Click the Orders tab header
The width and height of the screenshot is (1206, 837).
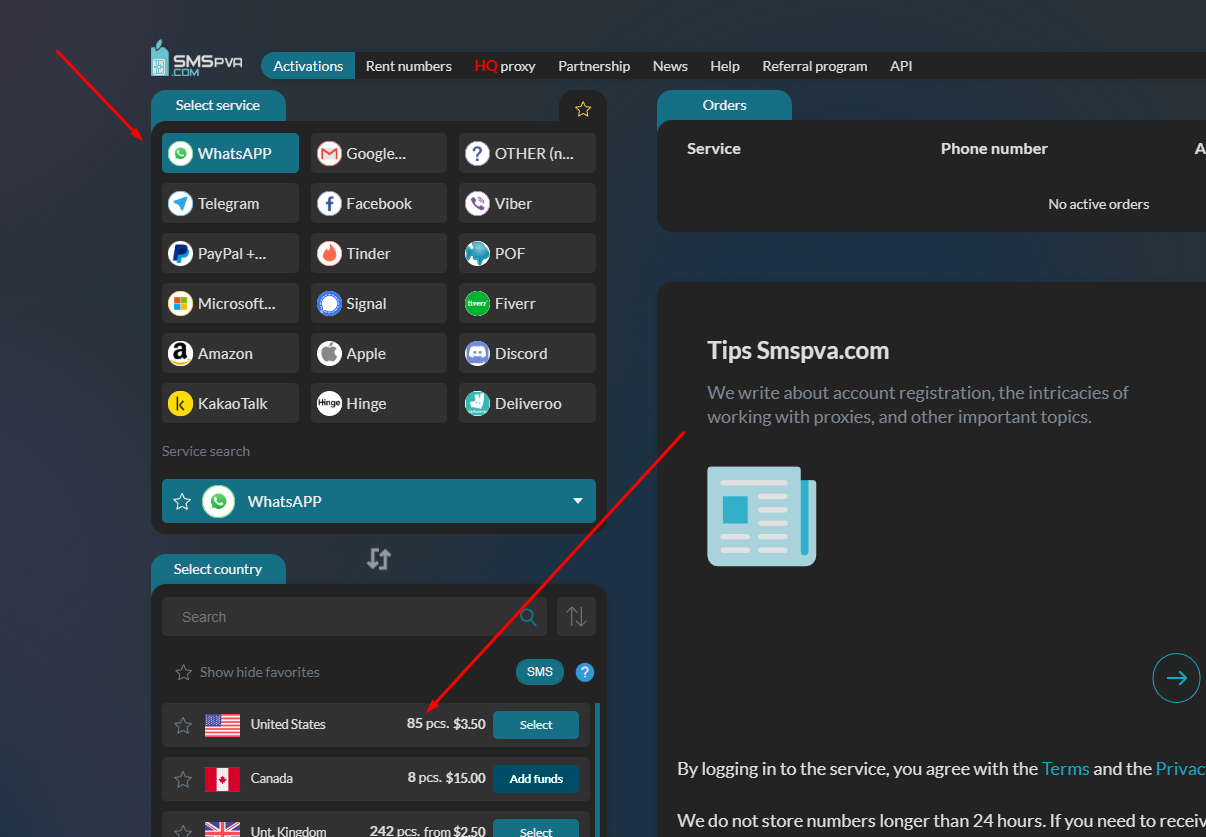click(x=724, y=105)
